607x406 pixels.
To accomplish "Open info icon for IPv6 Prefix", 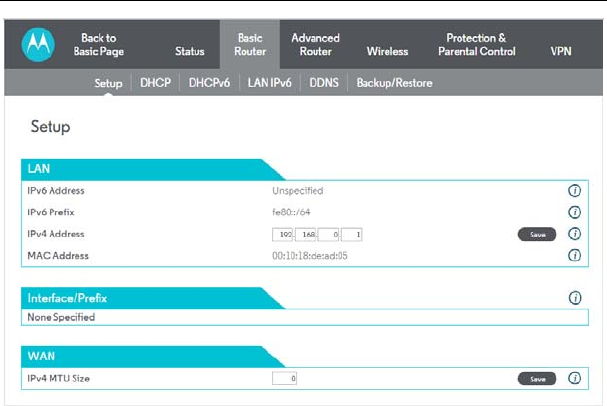I will pyautogui.click(x=574, y=212).
